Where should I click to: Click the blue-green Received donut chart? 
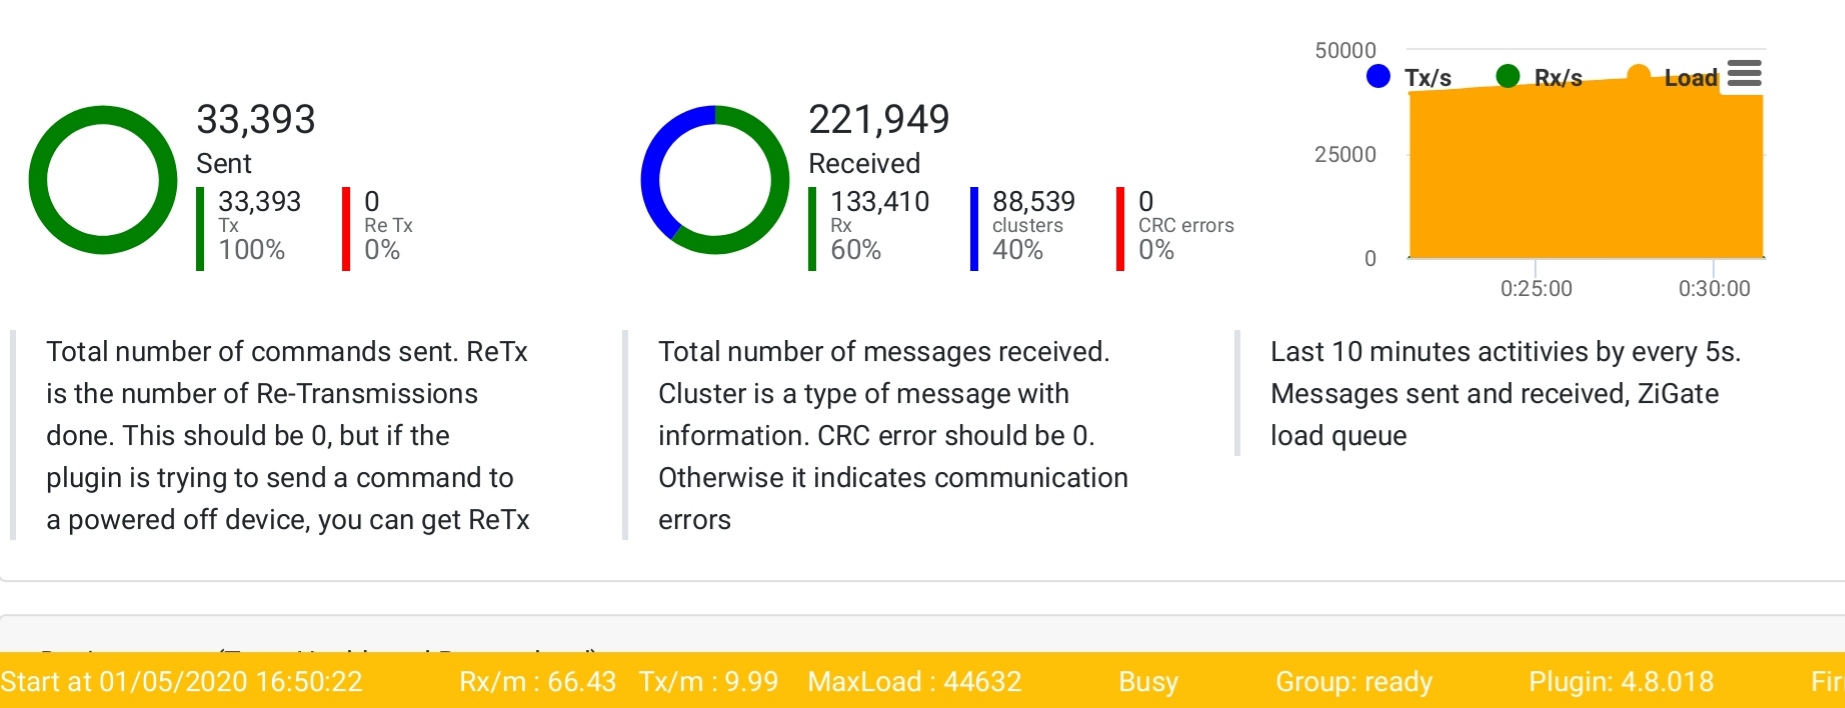click(715, 180)
